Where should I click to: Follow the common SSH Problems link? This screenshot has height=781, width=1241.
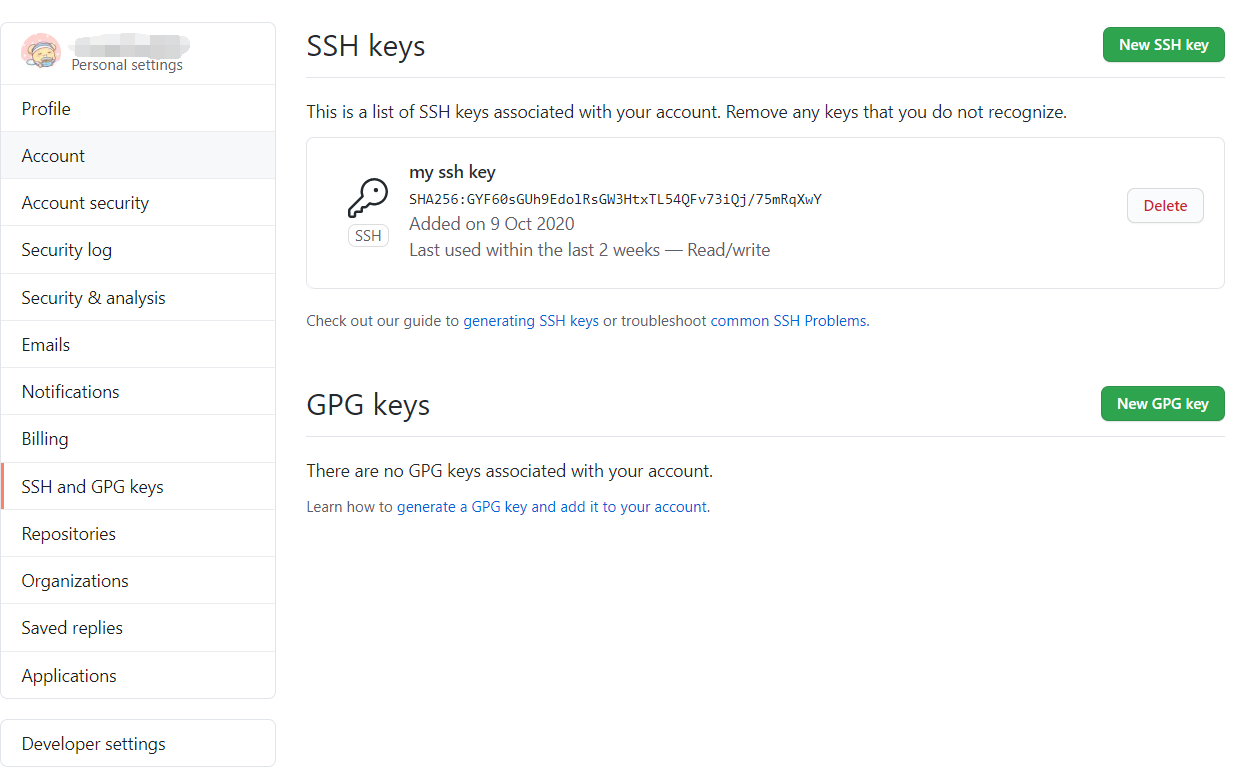click(x=789, y=322)
